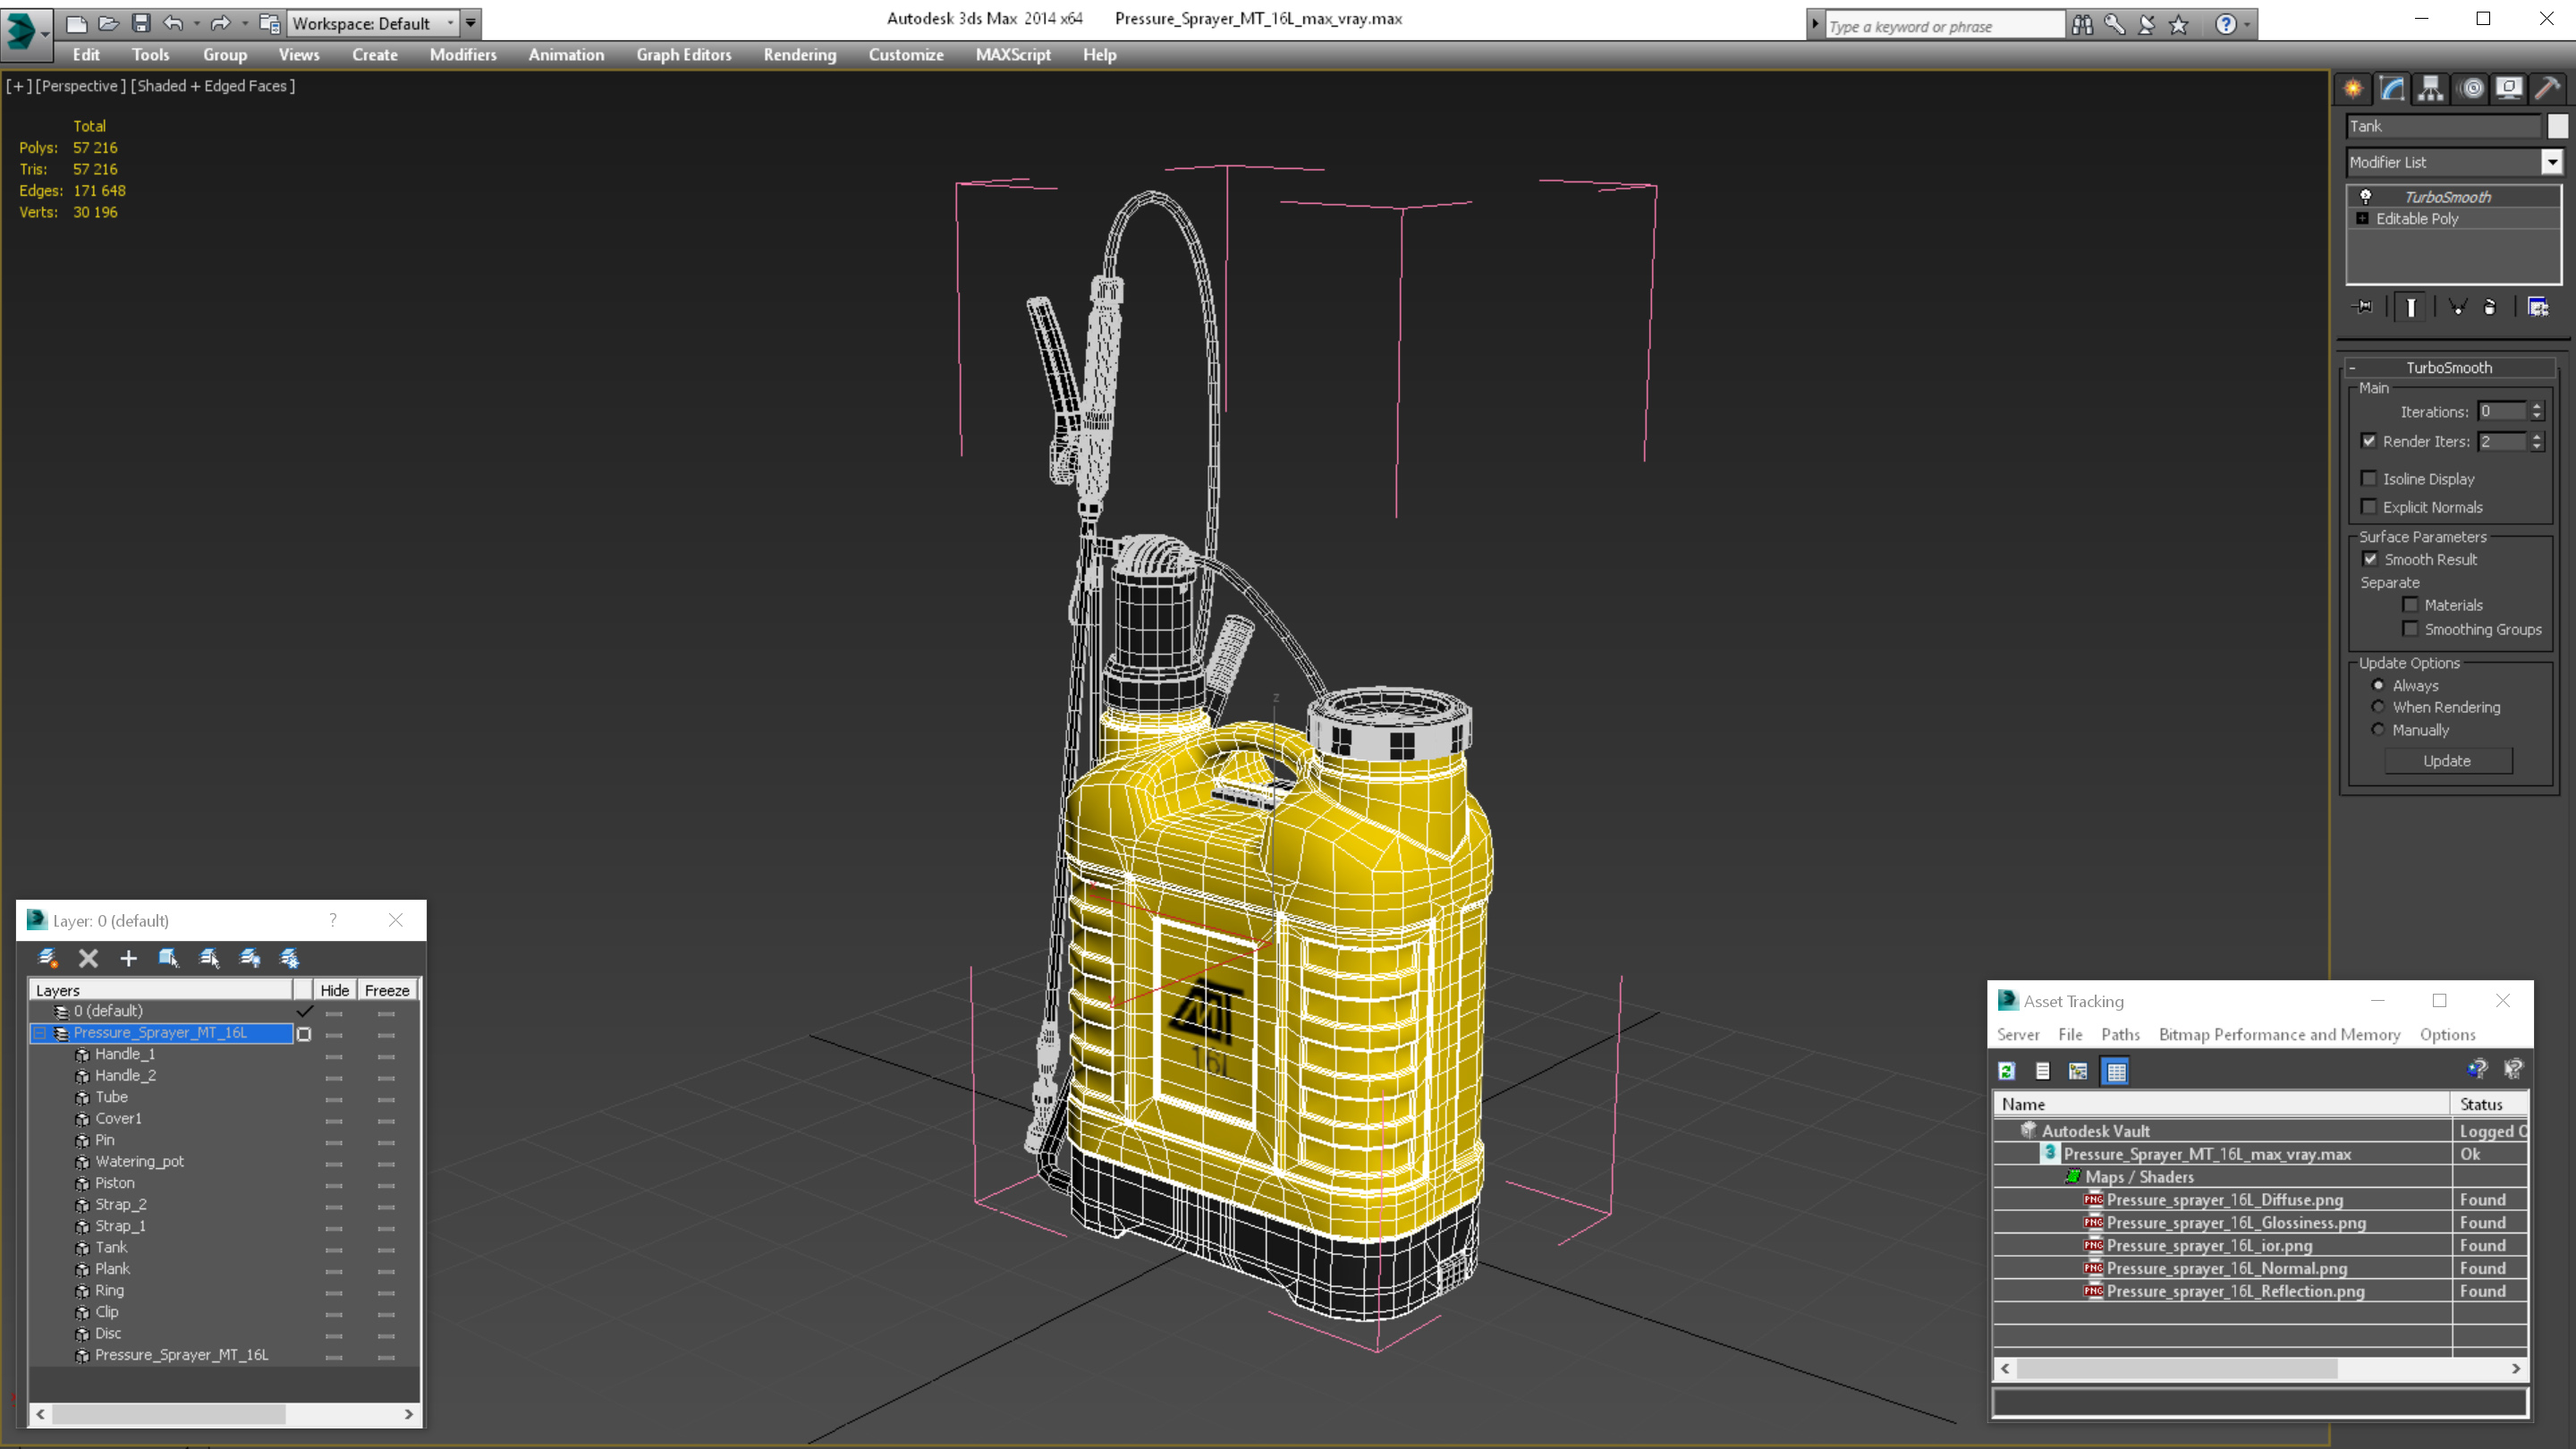Open the Paths menu in Asset Tracking

coord(2120,1034)
